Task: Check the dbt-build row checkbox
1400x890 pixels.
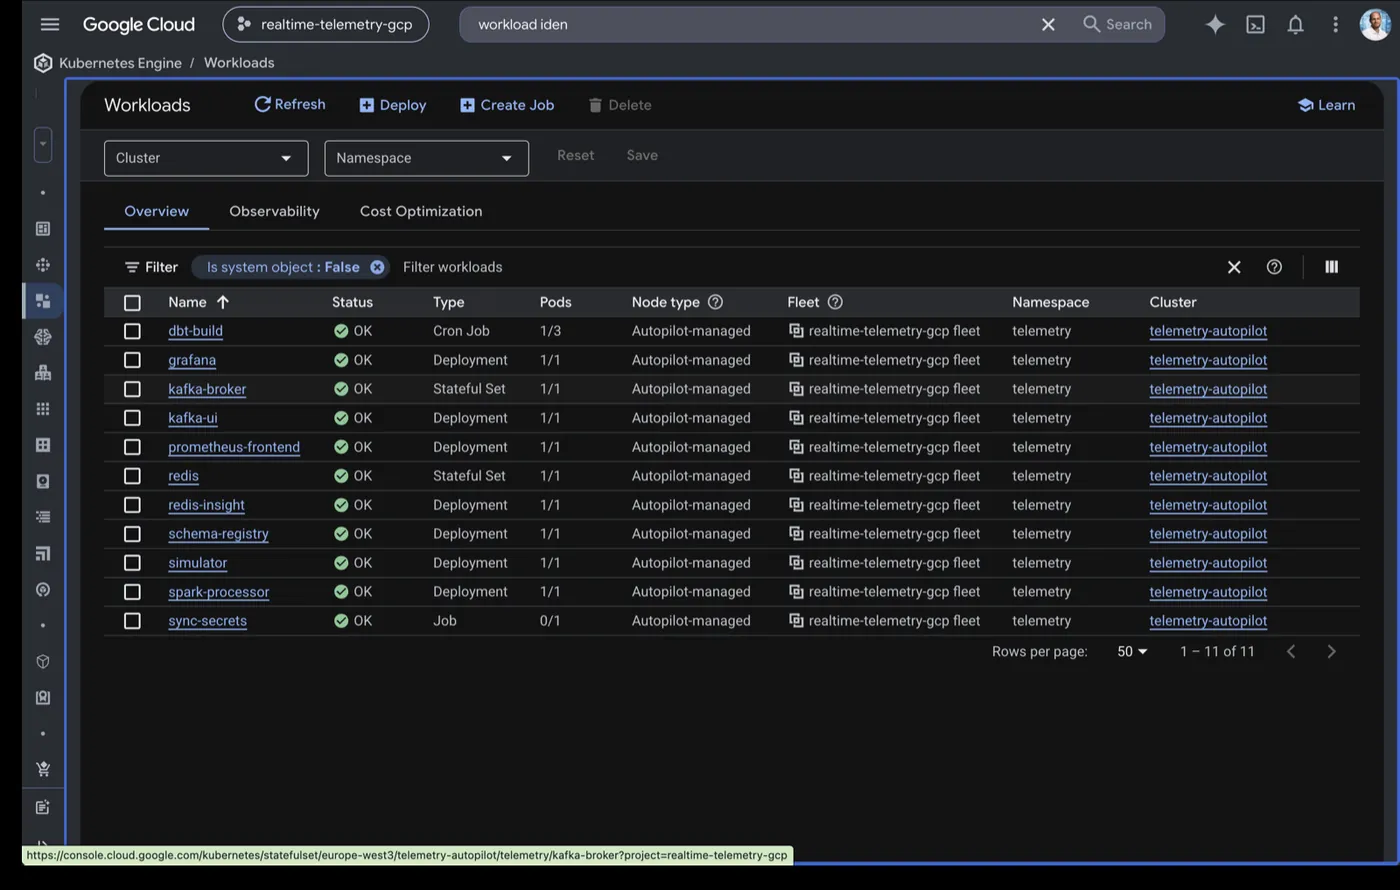Action: click(x=132, y=331)
